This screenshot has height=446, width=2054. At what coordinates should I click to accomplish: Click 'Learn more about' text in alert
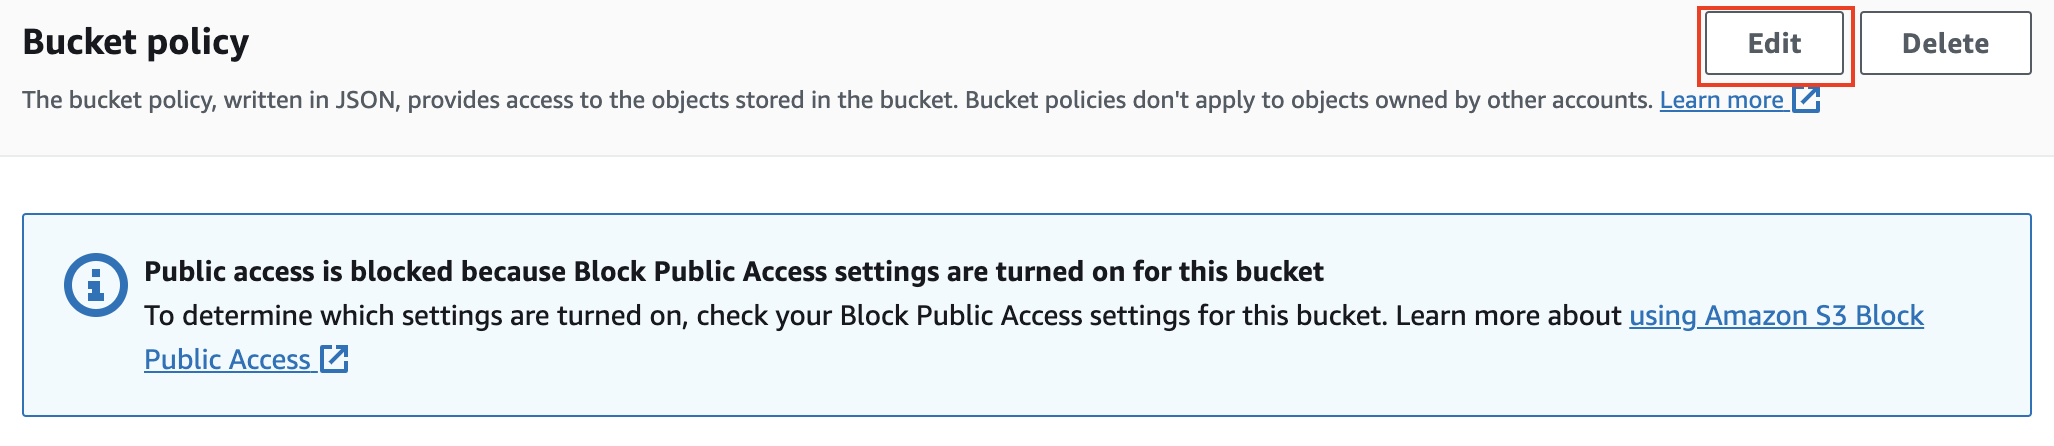pos(1508,316)
